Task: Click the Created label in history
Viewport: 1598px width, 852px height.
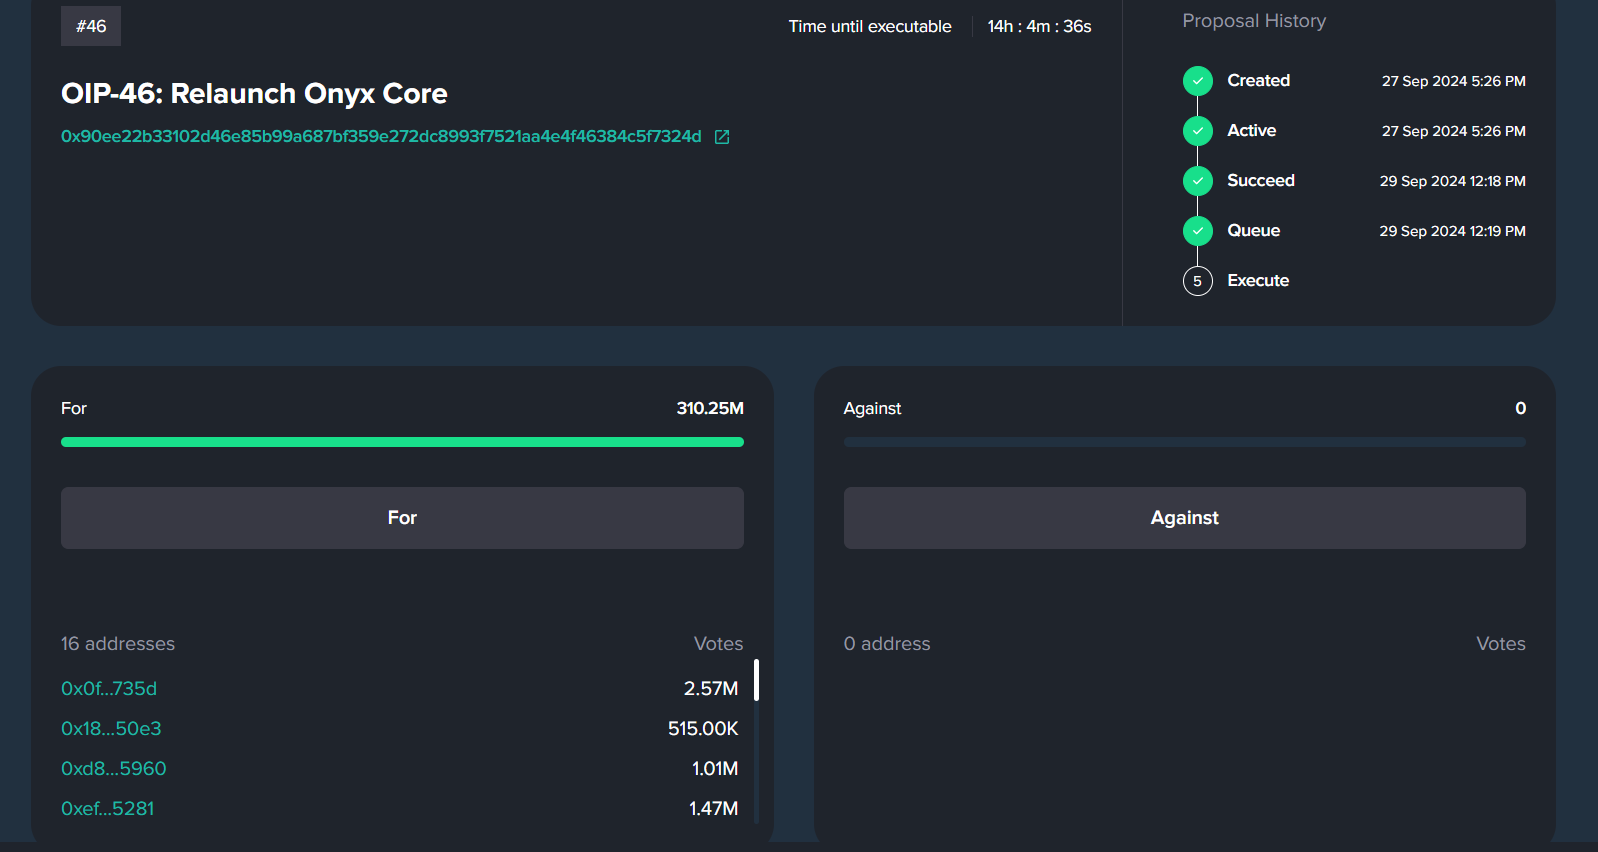Action: click(1258, 80)
